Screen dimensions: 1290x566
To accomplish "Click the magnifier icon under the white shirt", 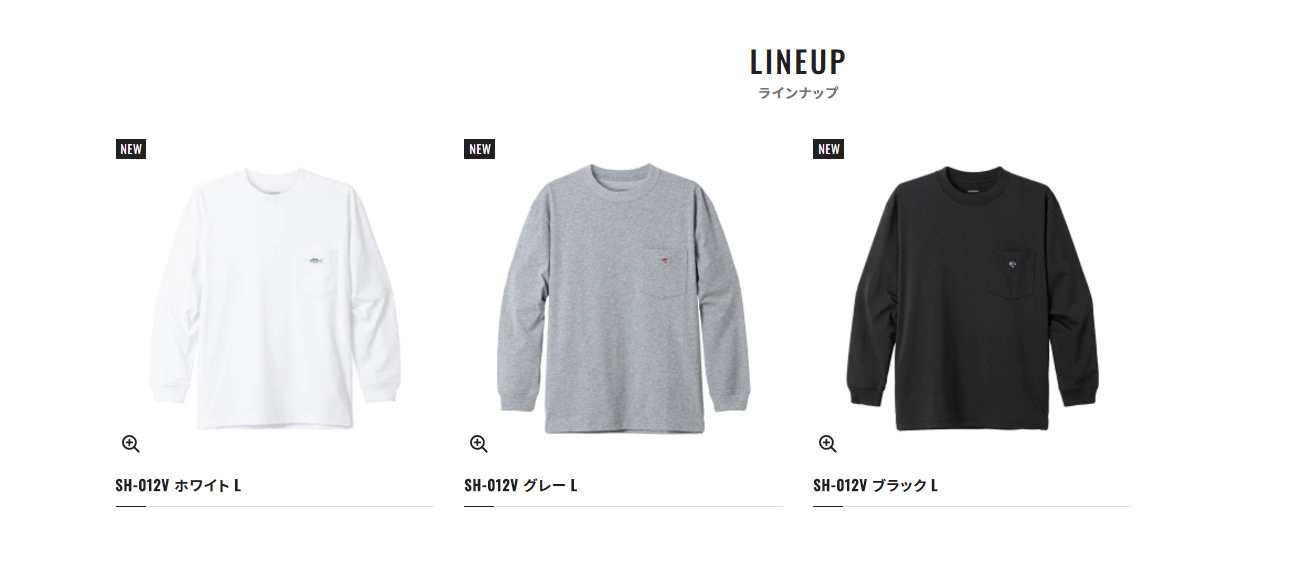I will [x=130, y=444].
